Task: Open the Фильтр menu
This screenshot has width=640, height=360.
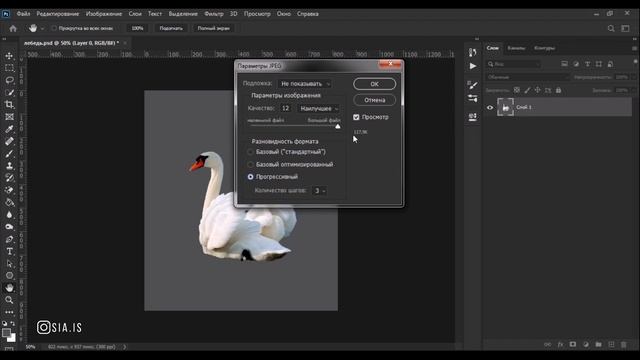Action: pos(213,14)
